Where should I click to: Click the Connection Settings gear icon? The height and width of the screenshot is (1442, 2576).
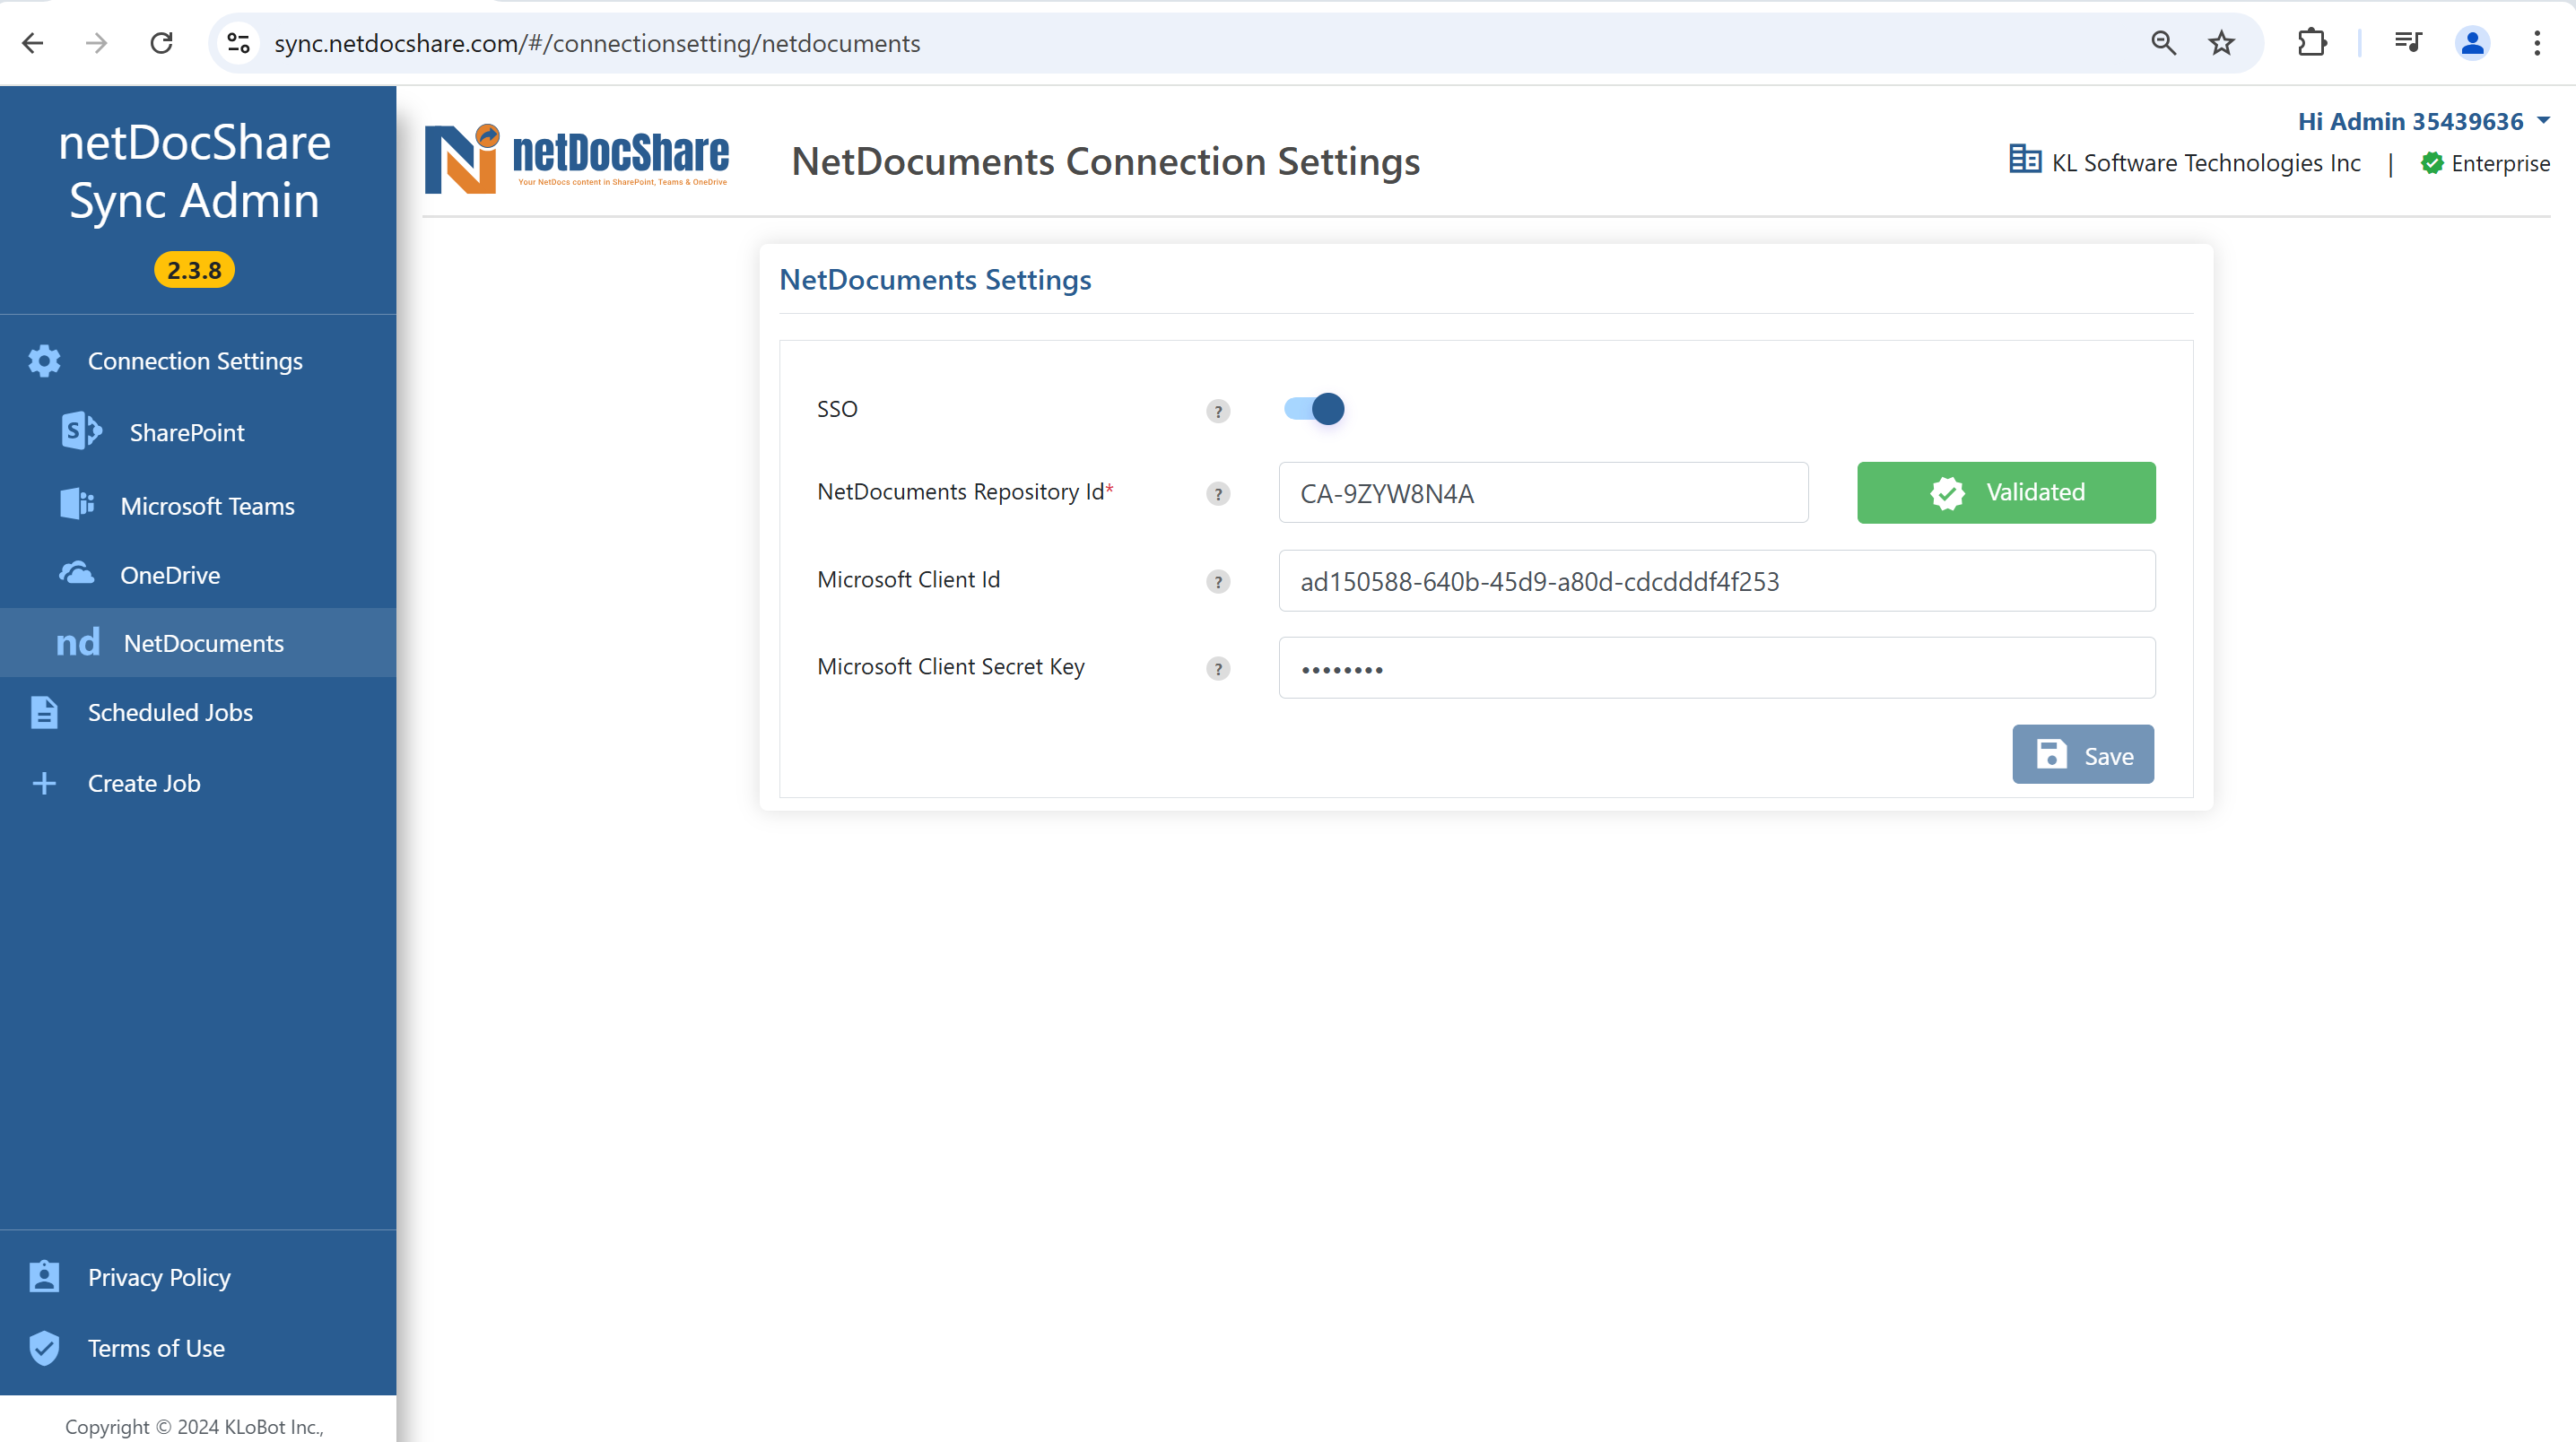(44, 361)
